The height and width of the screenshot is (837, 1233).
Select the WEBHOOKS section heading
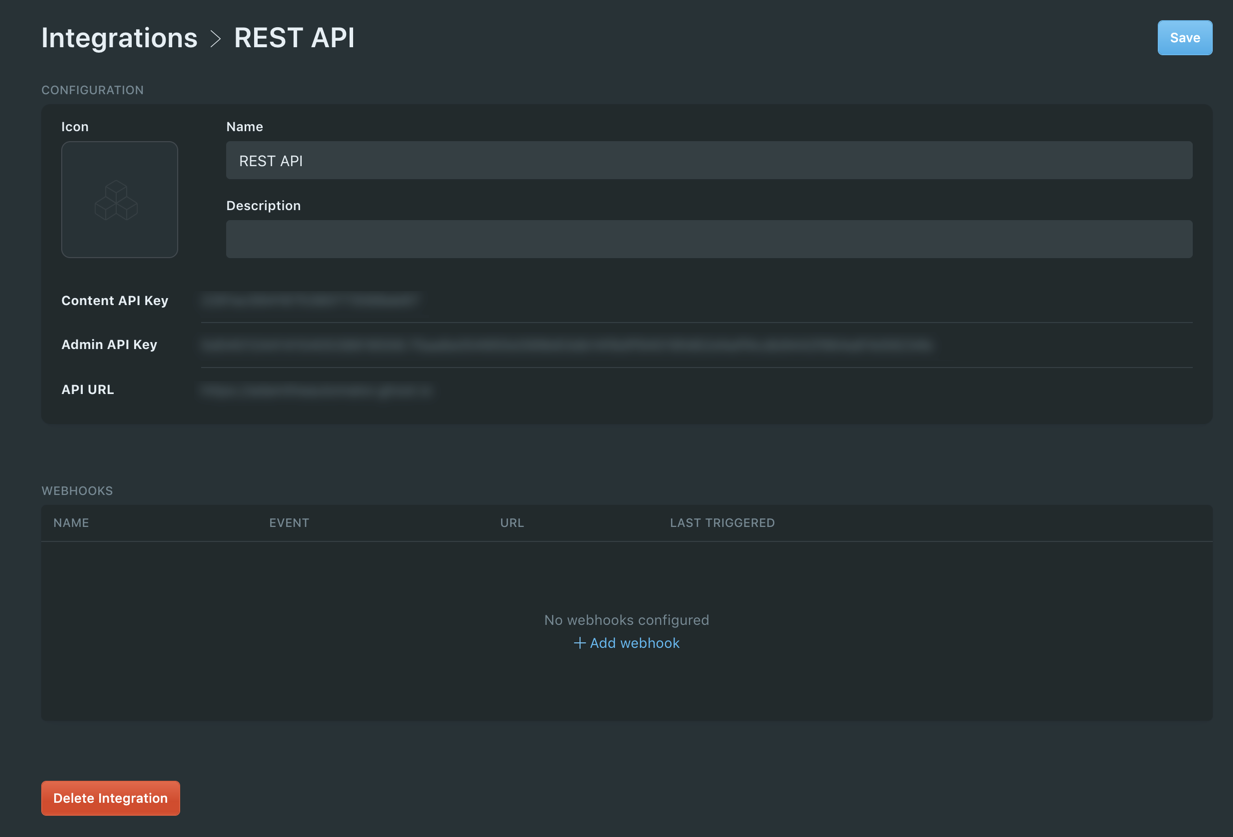click(77, 491)
